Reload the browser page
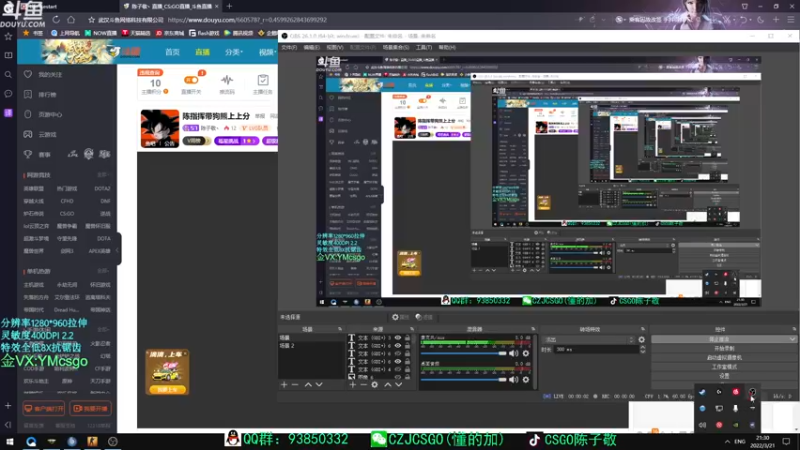This screenshot has width=800, height=450. (x=56, y=20)
